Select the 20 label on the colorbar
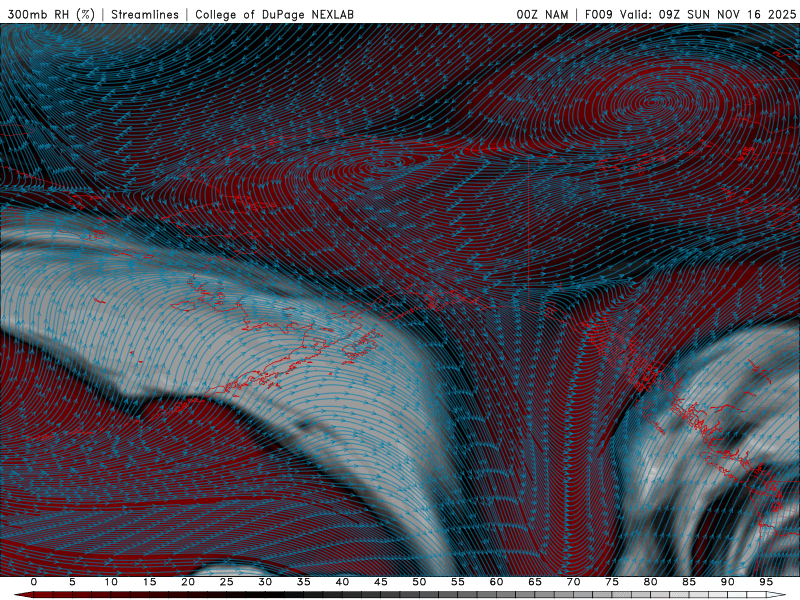This screenshot has height=600, width=800. click(188, 582)
